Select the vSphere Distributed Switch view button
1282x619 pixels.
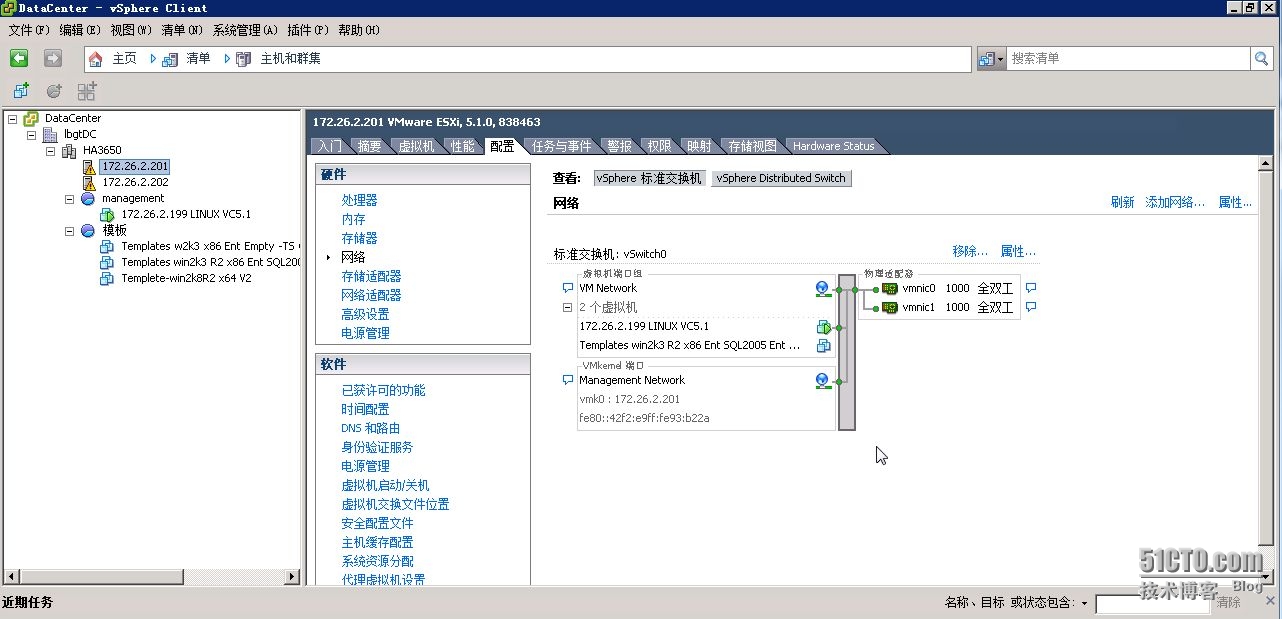[x=781, y=178]
